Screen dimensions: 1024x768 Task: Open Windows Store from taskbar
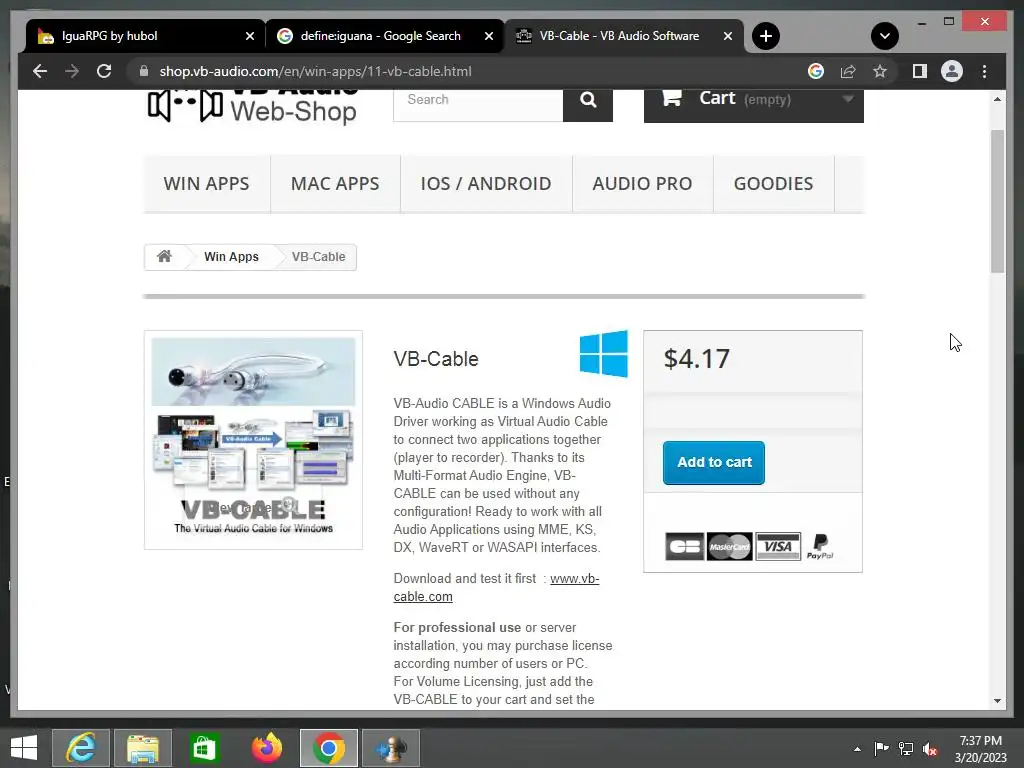(x=204, y=748)
